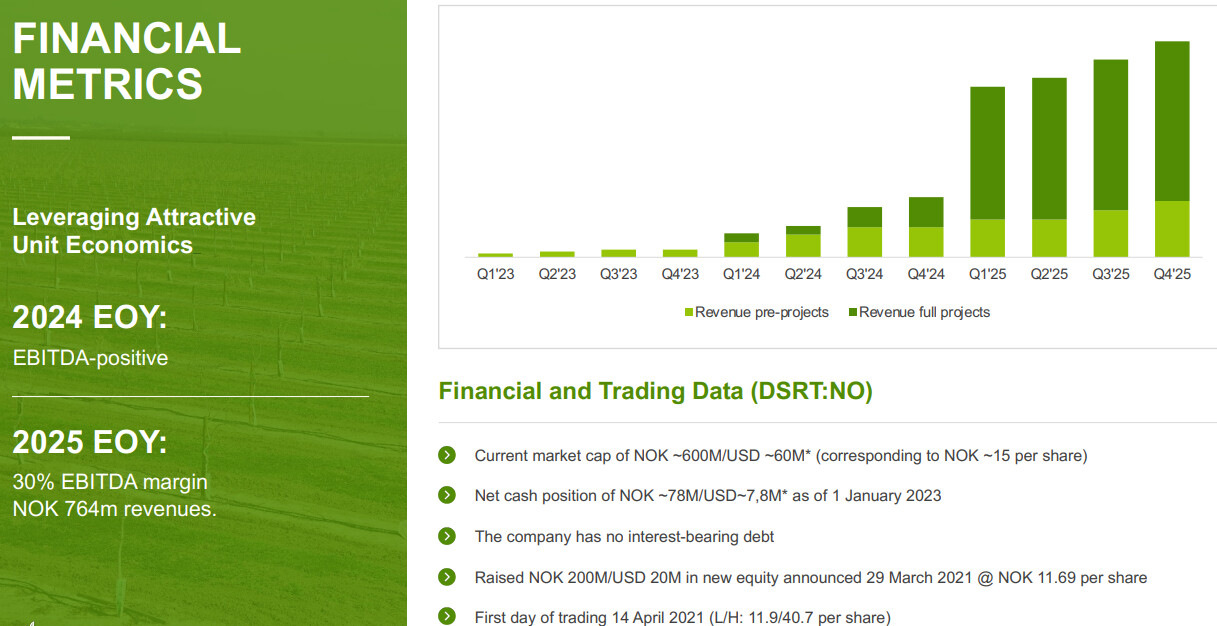Click the dark green segment of Q1'25 bar
This screenshot has width=1217, height=626.
click(988, 153)
